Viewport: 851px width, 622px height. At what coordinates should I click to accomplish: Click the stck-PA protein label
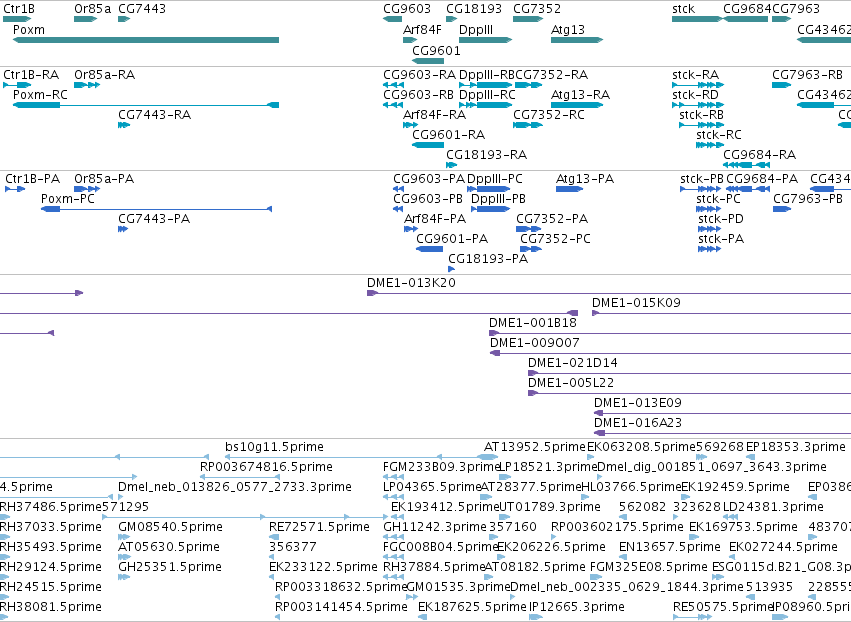pyautogui.click(x=721, y=239)
